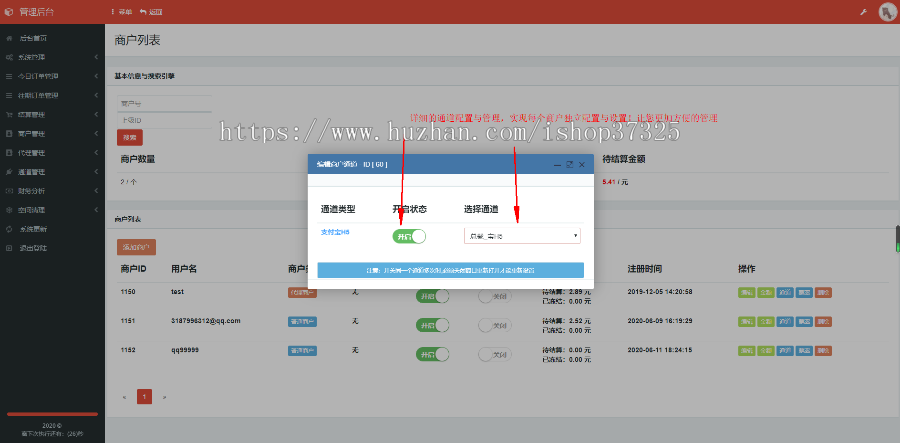Click the list icon beside 今日订单管理
900x443 pixels.
tap(9, 76)
